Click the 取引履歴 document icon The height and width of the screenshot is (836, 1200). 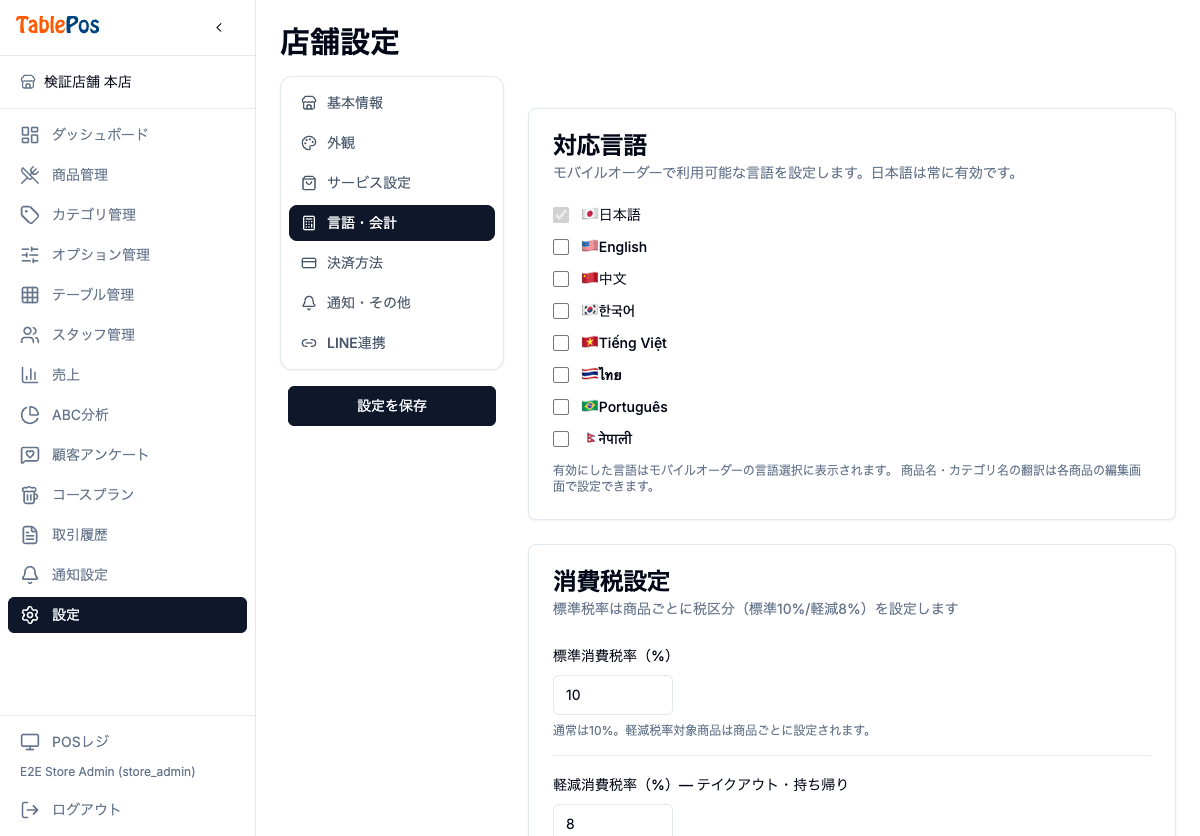(x=30, y=535)
